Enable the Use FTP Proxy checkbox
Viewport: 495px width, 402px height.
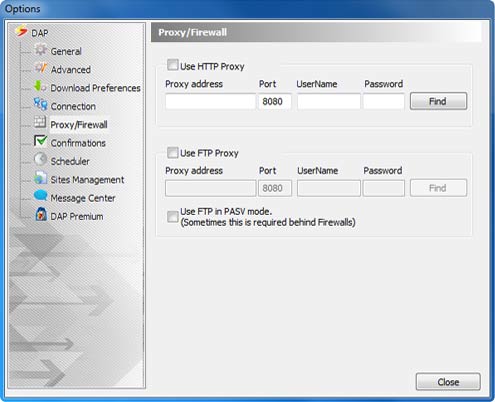pyautogui.click(x=172, y=153)
